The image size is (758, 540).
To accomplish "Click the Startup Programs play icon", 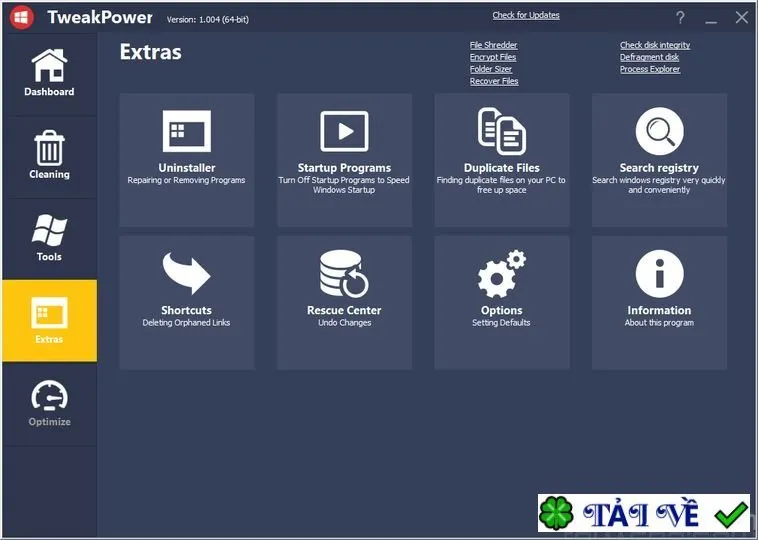I will (x=344, y=131).
